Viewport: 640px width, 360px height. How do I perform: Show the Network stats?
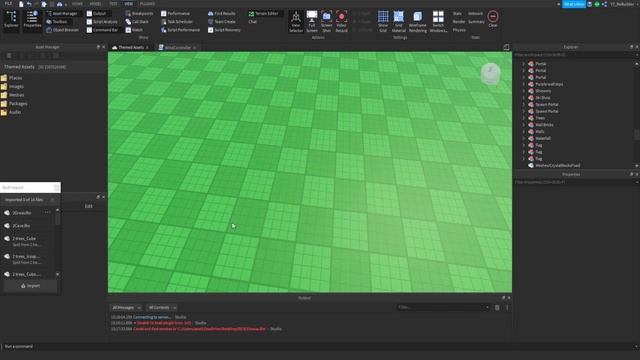(x=476, y=13)
